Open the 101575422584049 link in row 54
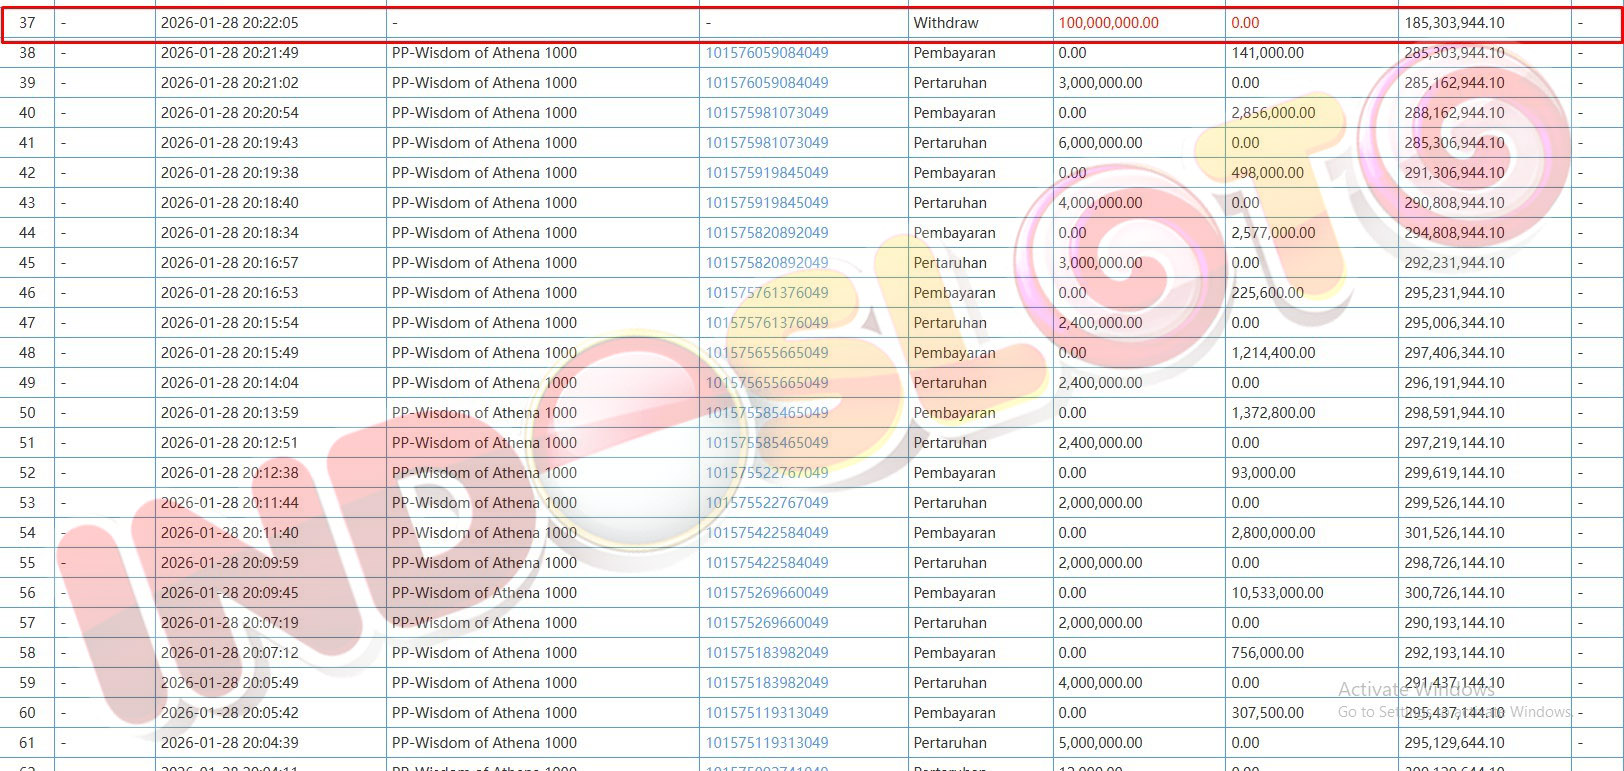The height and width of the screenshot is (771, 1624). (766, 533)
